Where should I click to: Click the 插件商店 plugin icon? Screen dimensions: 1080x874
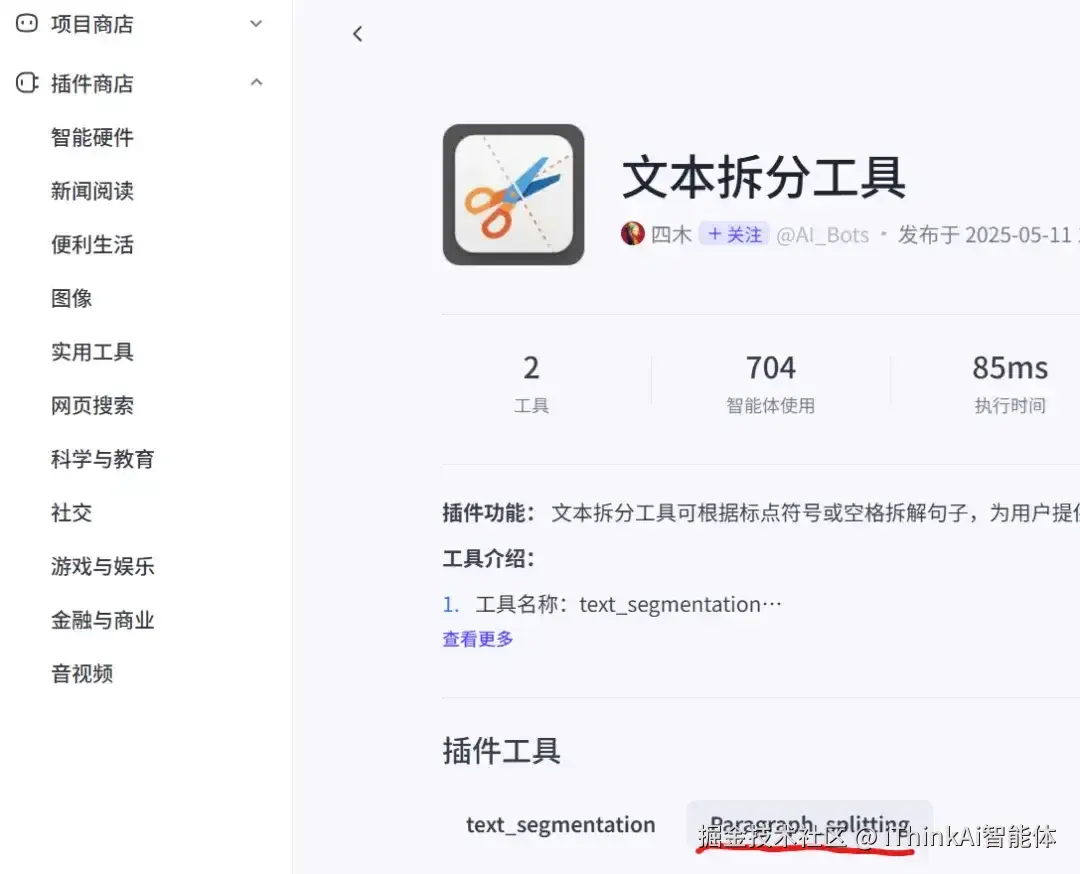tap(27, 83)
